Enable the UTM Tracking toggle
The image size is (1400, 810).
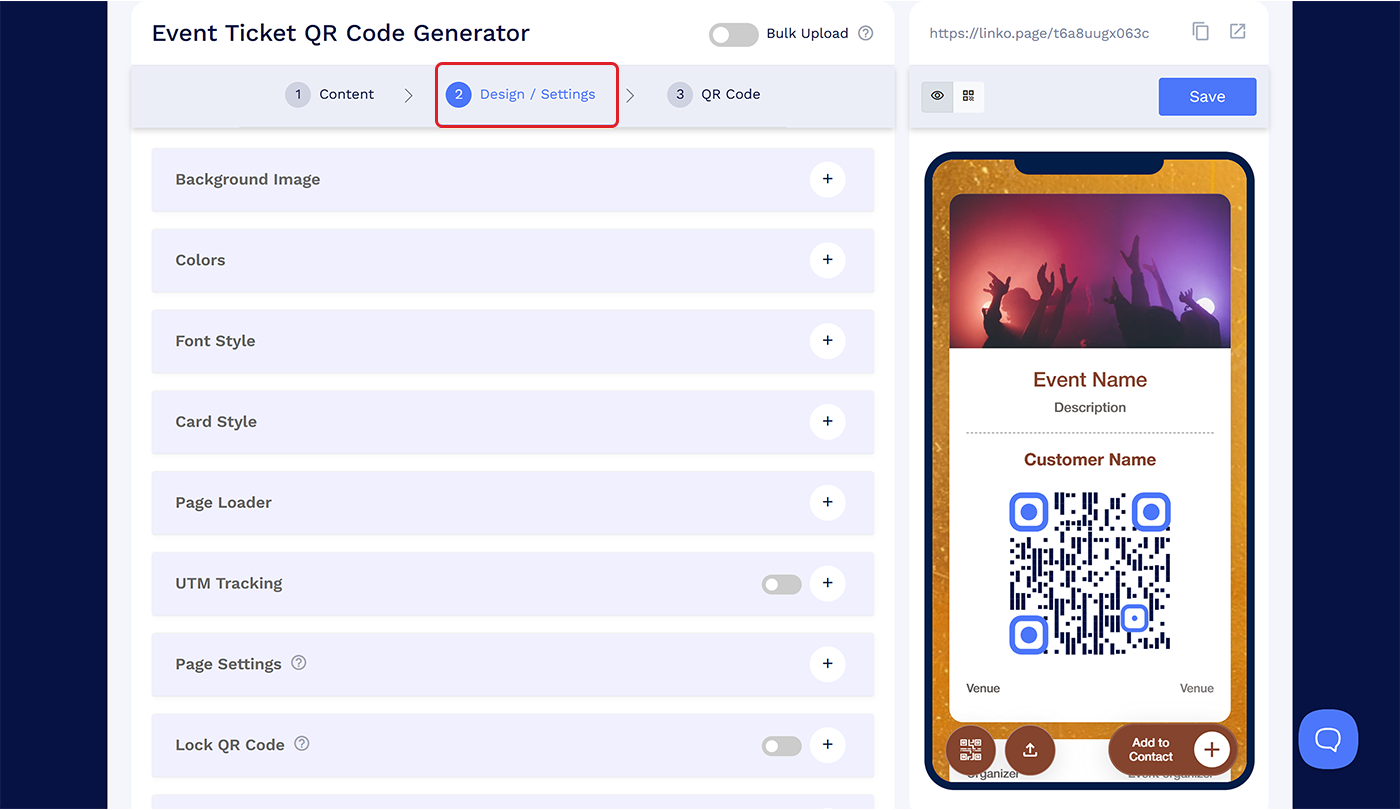(x=781, y=584)
